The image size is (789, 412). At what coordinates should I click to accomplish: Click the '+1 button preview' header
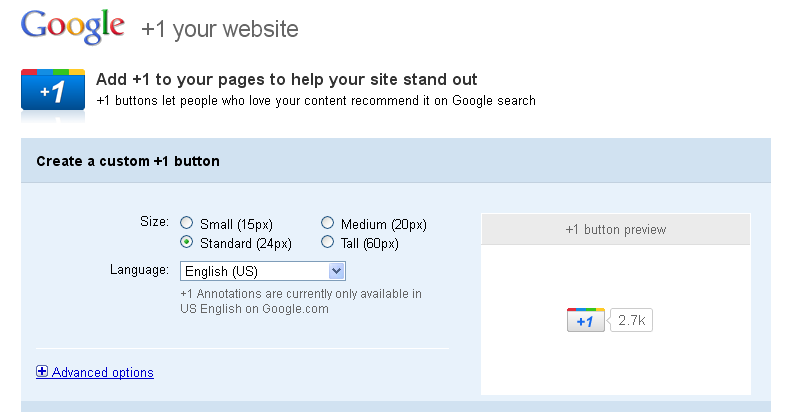click(x=615, y=229)
